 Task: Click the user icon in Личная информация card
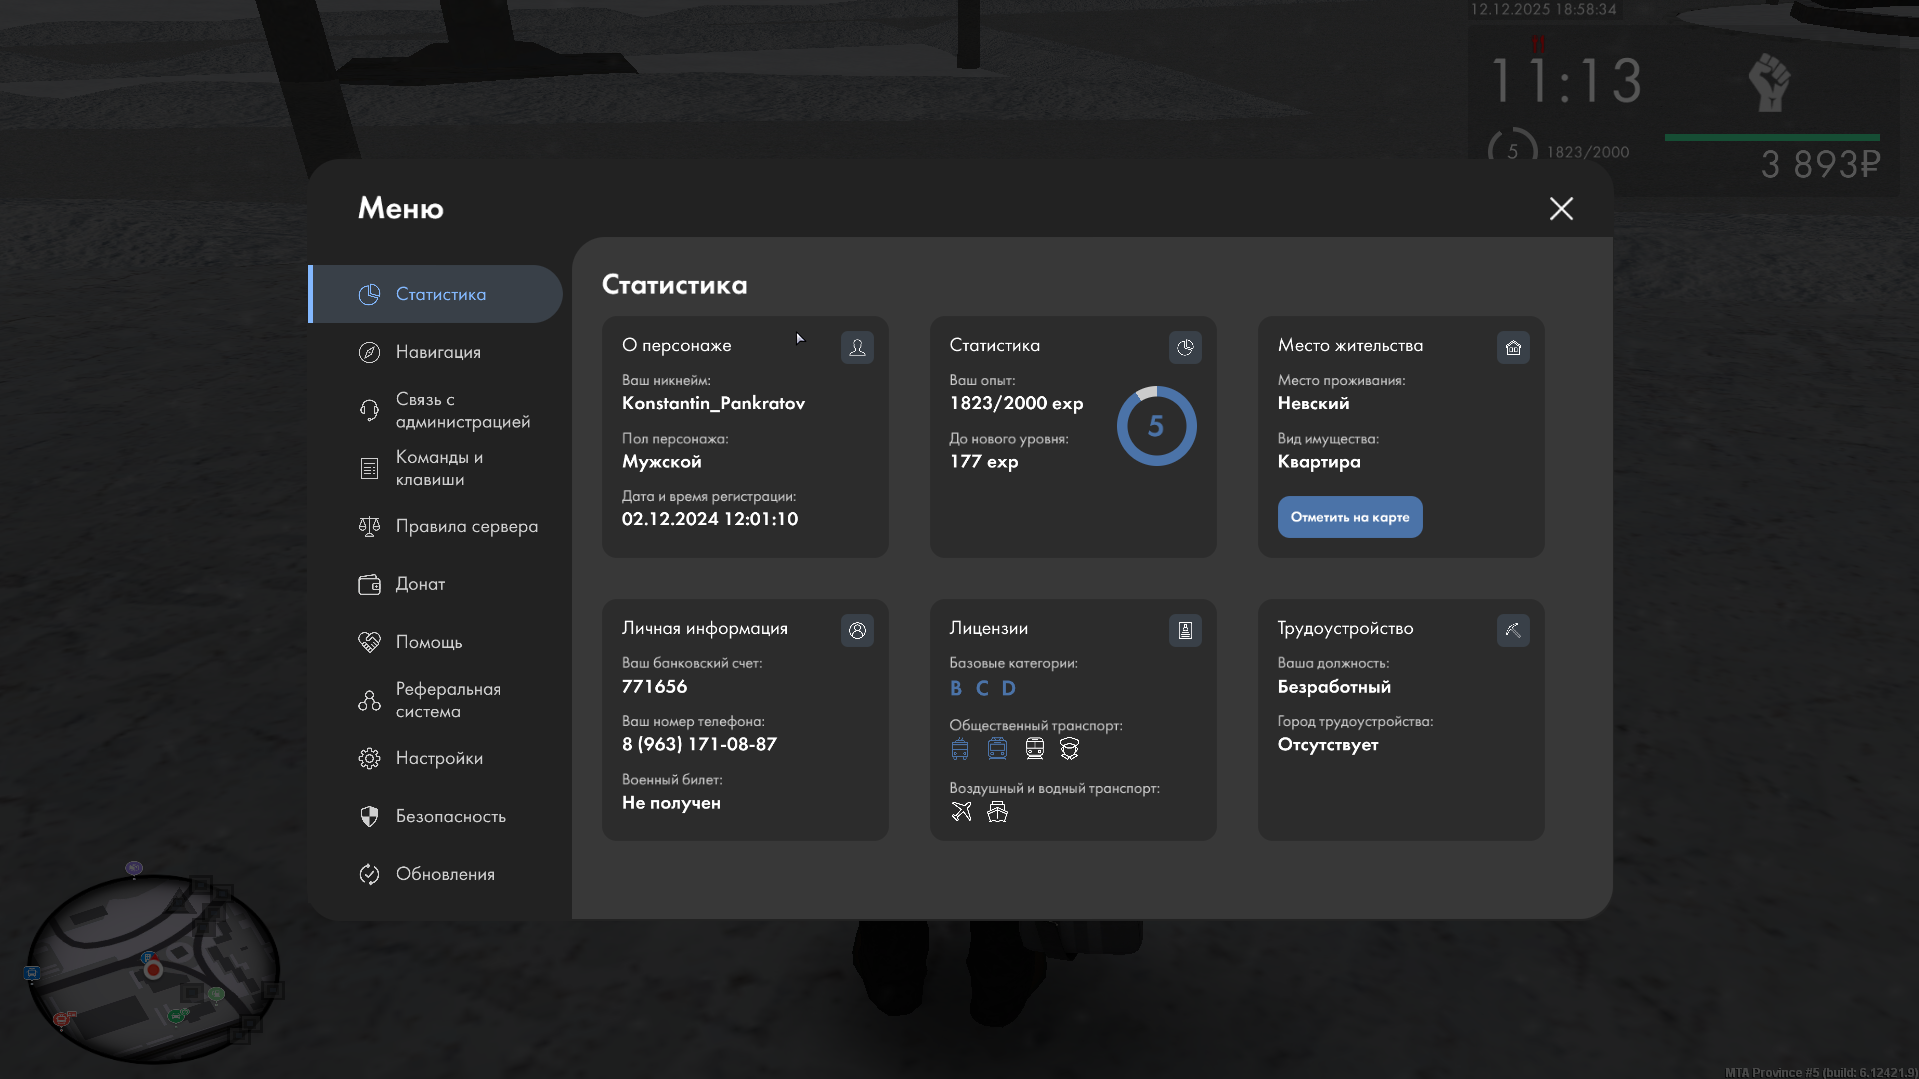(x=857, y=630)
